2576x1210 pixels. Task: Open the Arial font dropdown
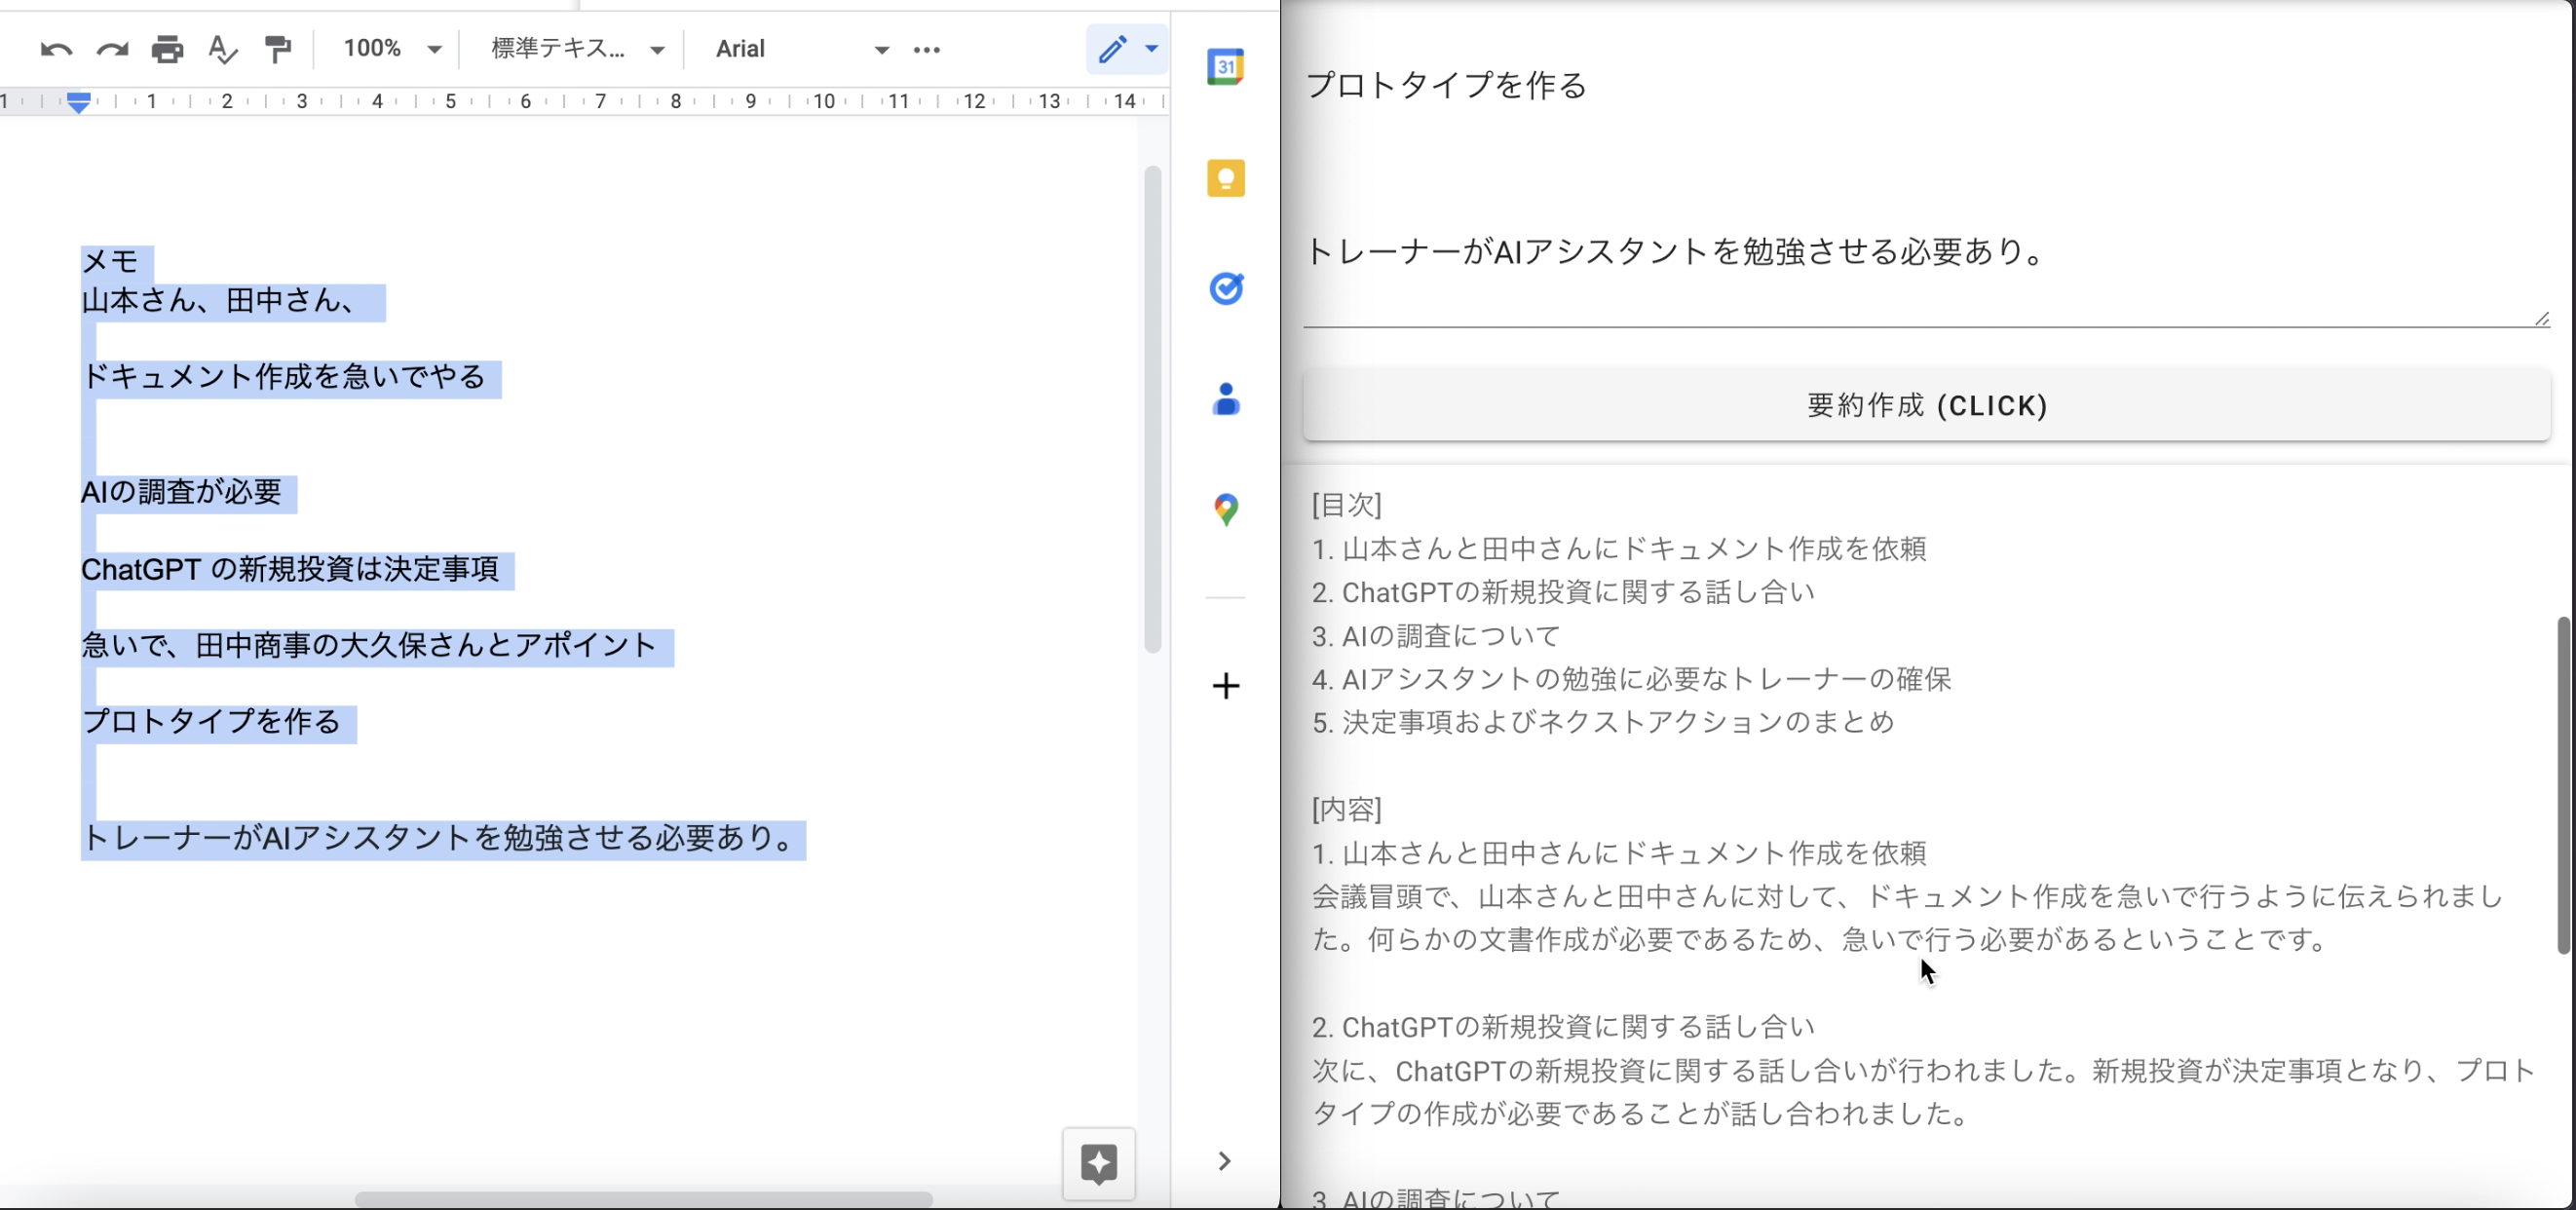coord(801,49)
